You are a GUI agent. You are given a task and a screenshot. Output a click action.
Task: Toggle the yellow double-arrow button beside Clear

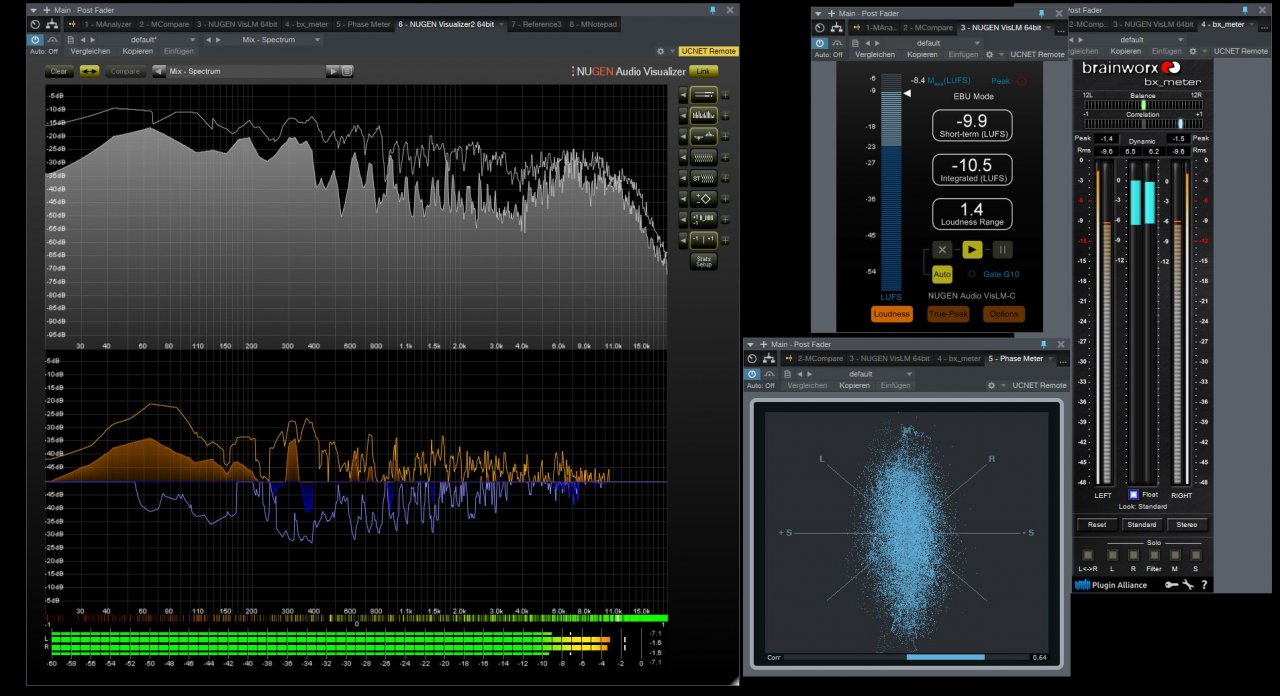[90, 71]
